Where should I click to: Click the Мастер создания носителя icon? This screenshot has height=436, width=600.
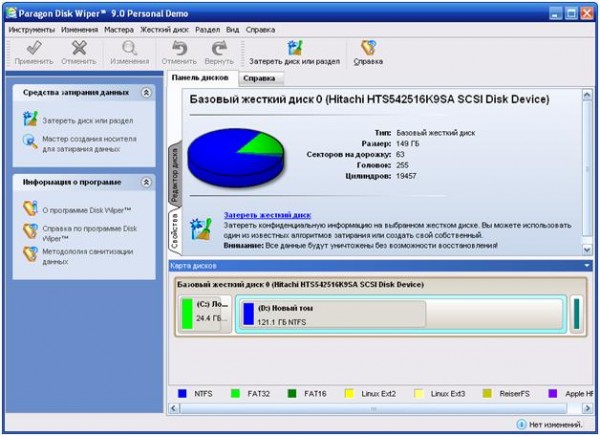coord(30,142)
